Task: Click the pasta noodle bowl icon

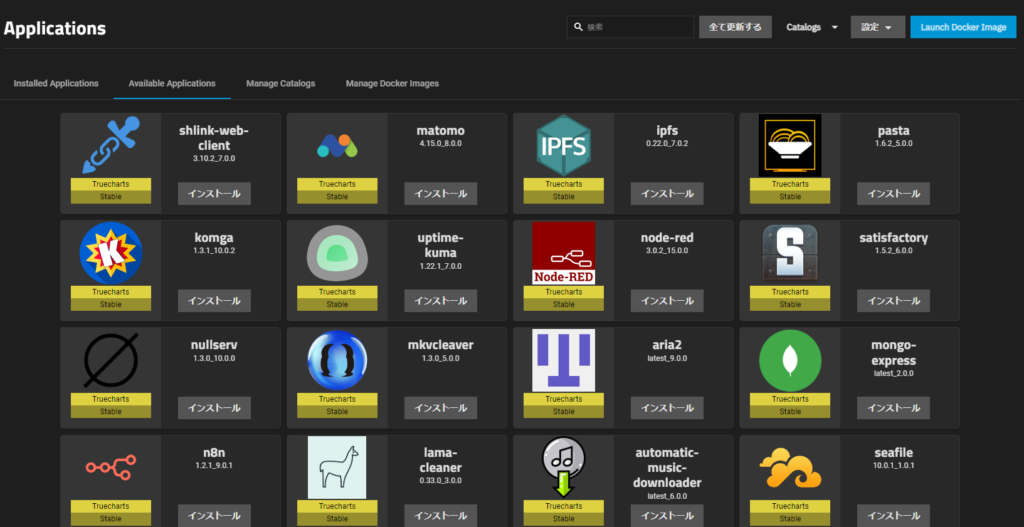Action: click(790, 145)
